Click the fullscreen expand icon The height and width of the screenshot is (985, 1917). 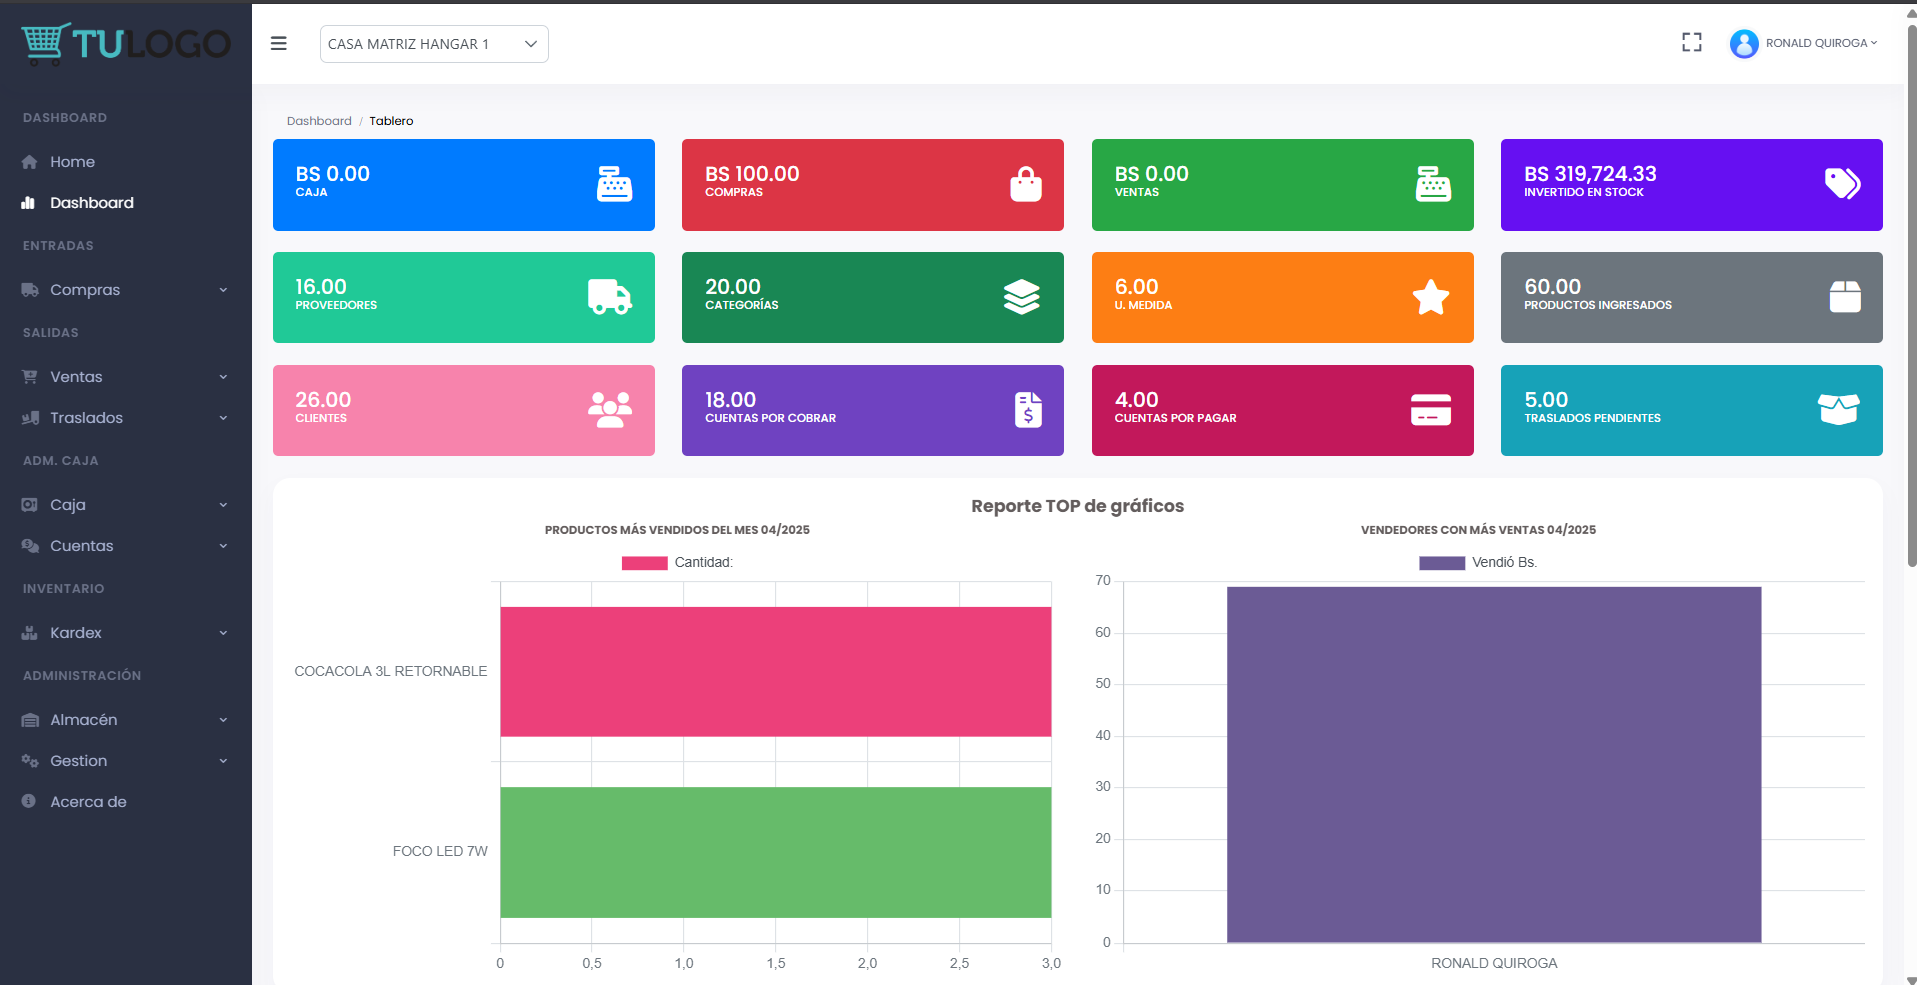point(1691,42)
